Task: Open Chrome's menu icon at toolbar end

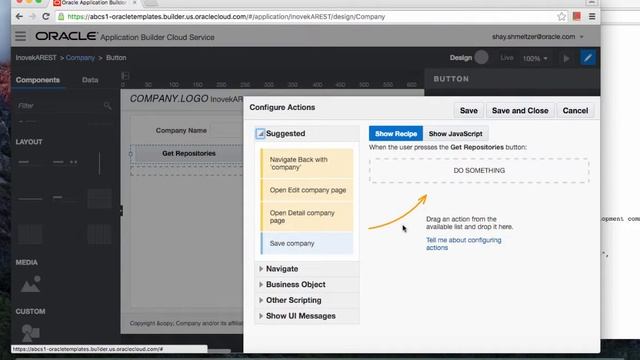Action: pos(592,17)
